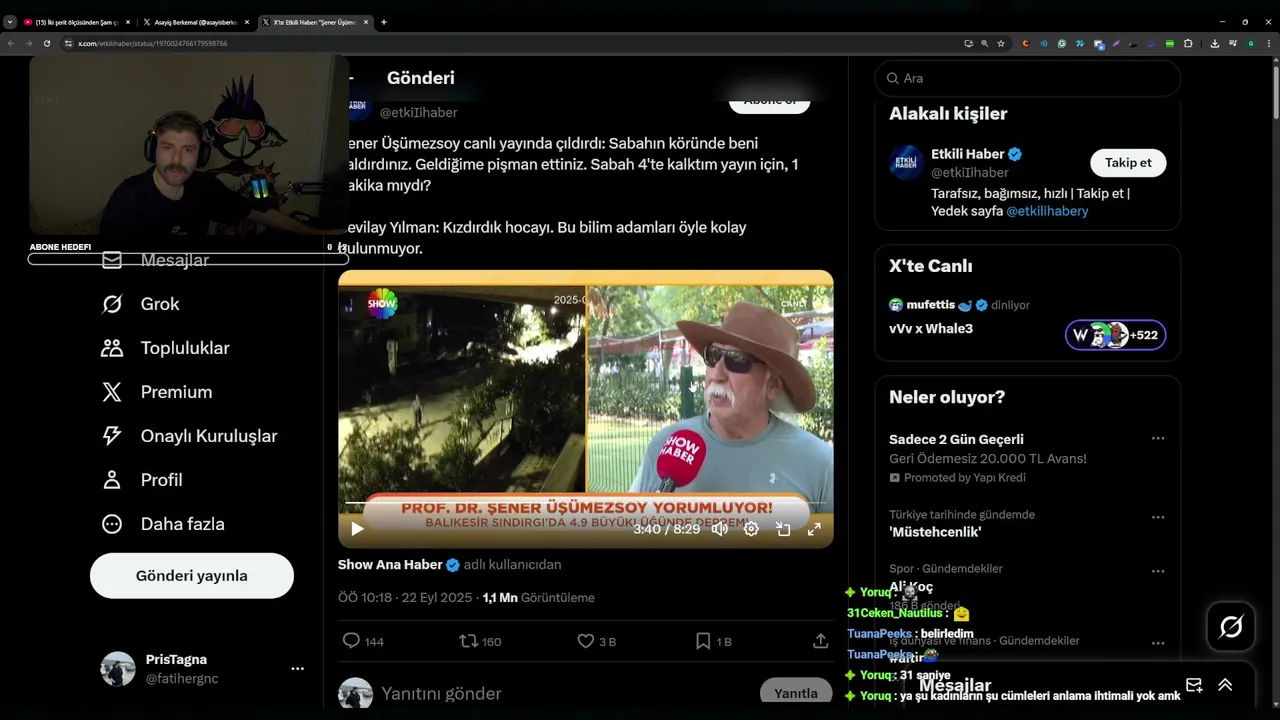Mute the video with the speaker icon
The width and height of the screenshot is (1280, 720).
(719, 529)
